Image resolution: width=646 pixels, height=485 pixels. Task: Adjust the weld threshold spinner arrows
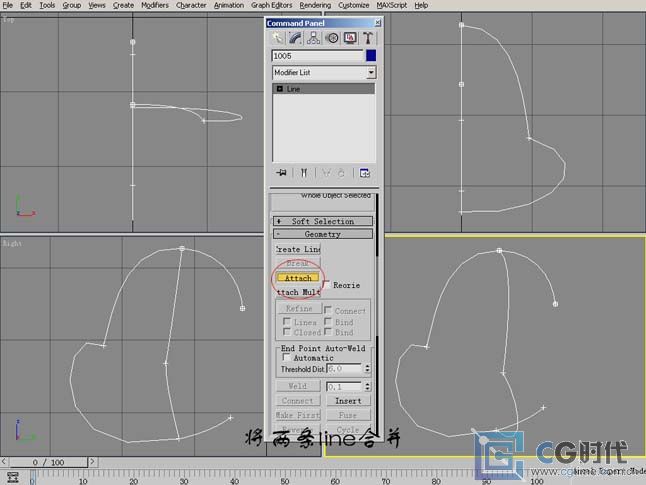(x=367, y=387)
